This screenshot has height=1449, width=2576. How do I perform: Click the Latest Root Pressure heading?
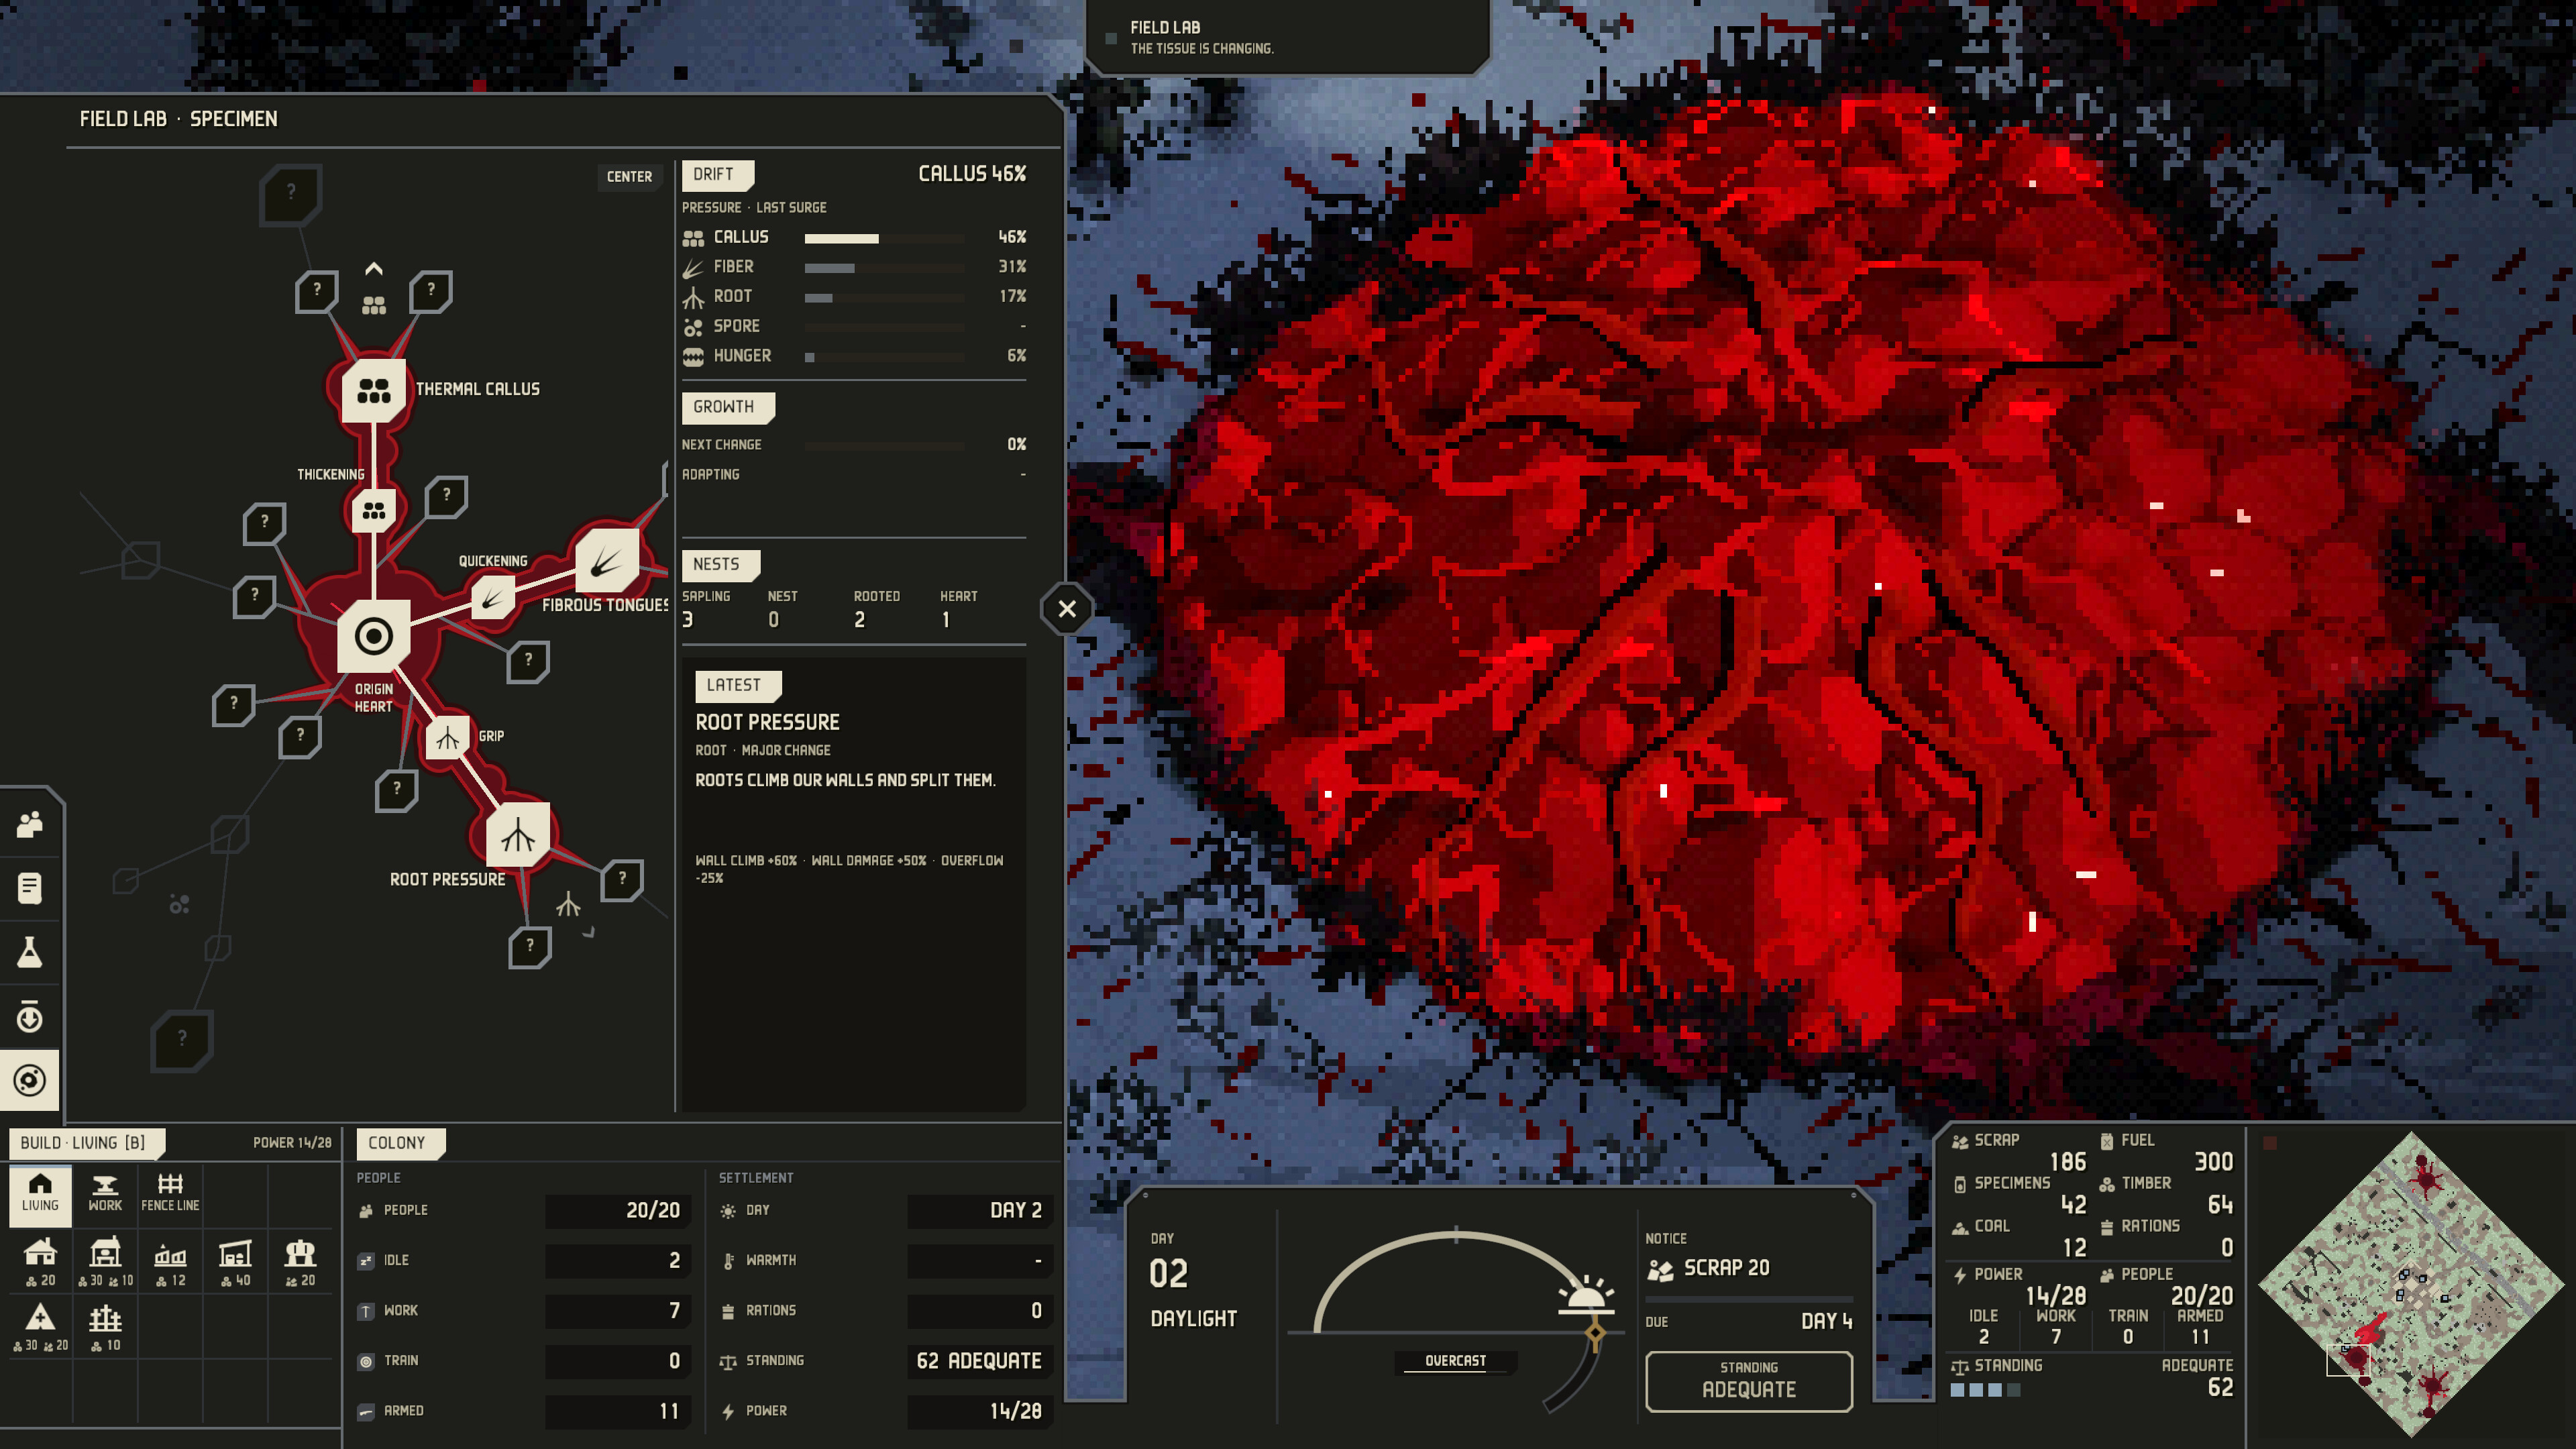767,722
